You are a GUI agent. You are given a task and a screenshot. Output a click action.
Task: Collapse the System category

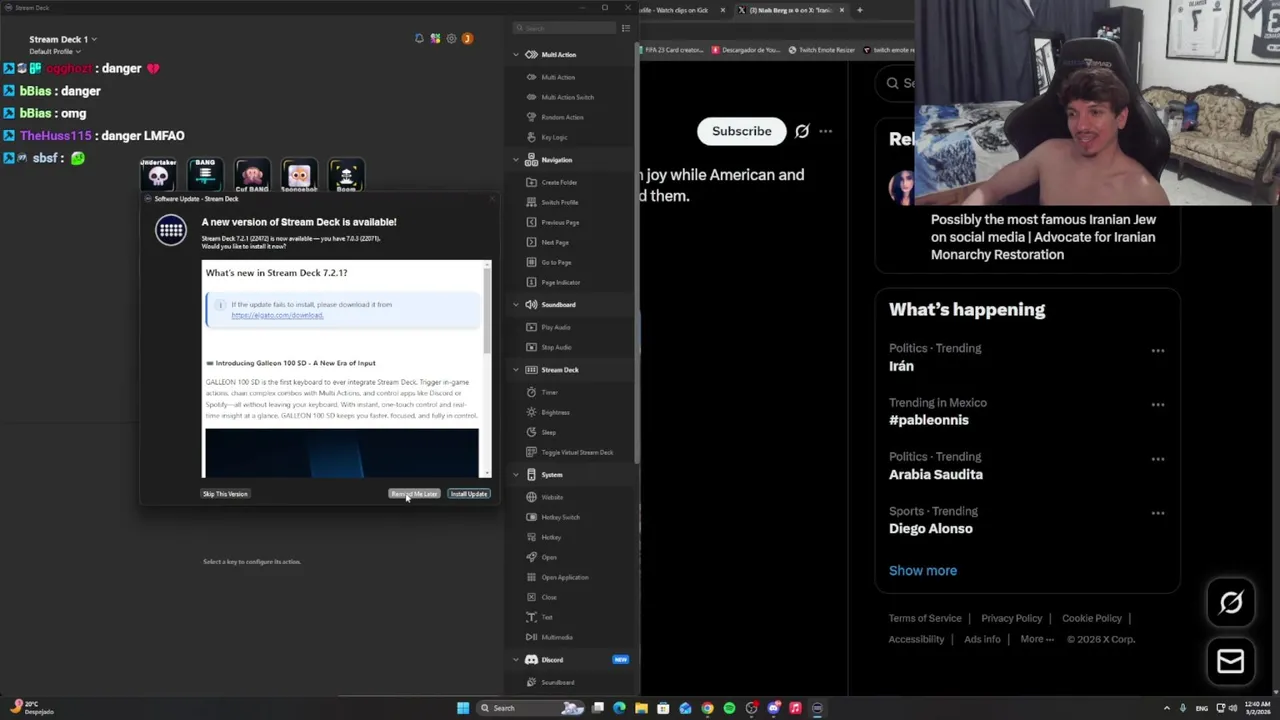pos(516,475)
